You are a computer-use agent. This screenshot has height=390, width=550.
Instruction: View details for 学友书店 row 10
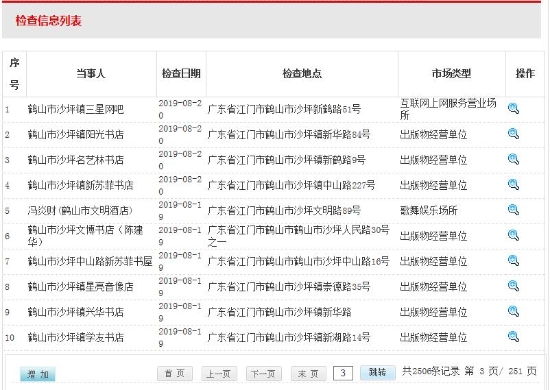pyautogui.click(x=513, y=337)
